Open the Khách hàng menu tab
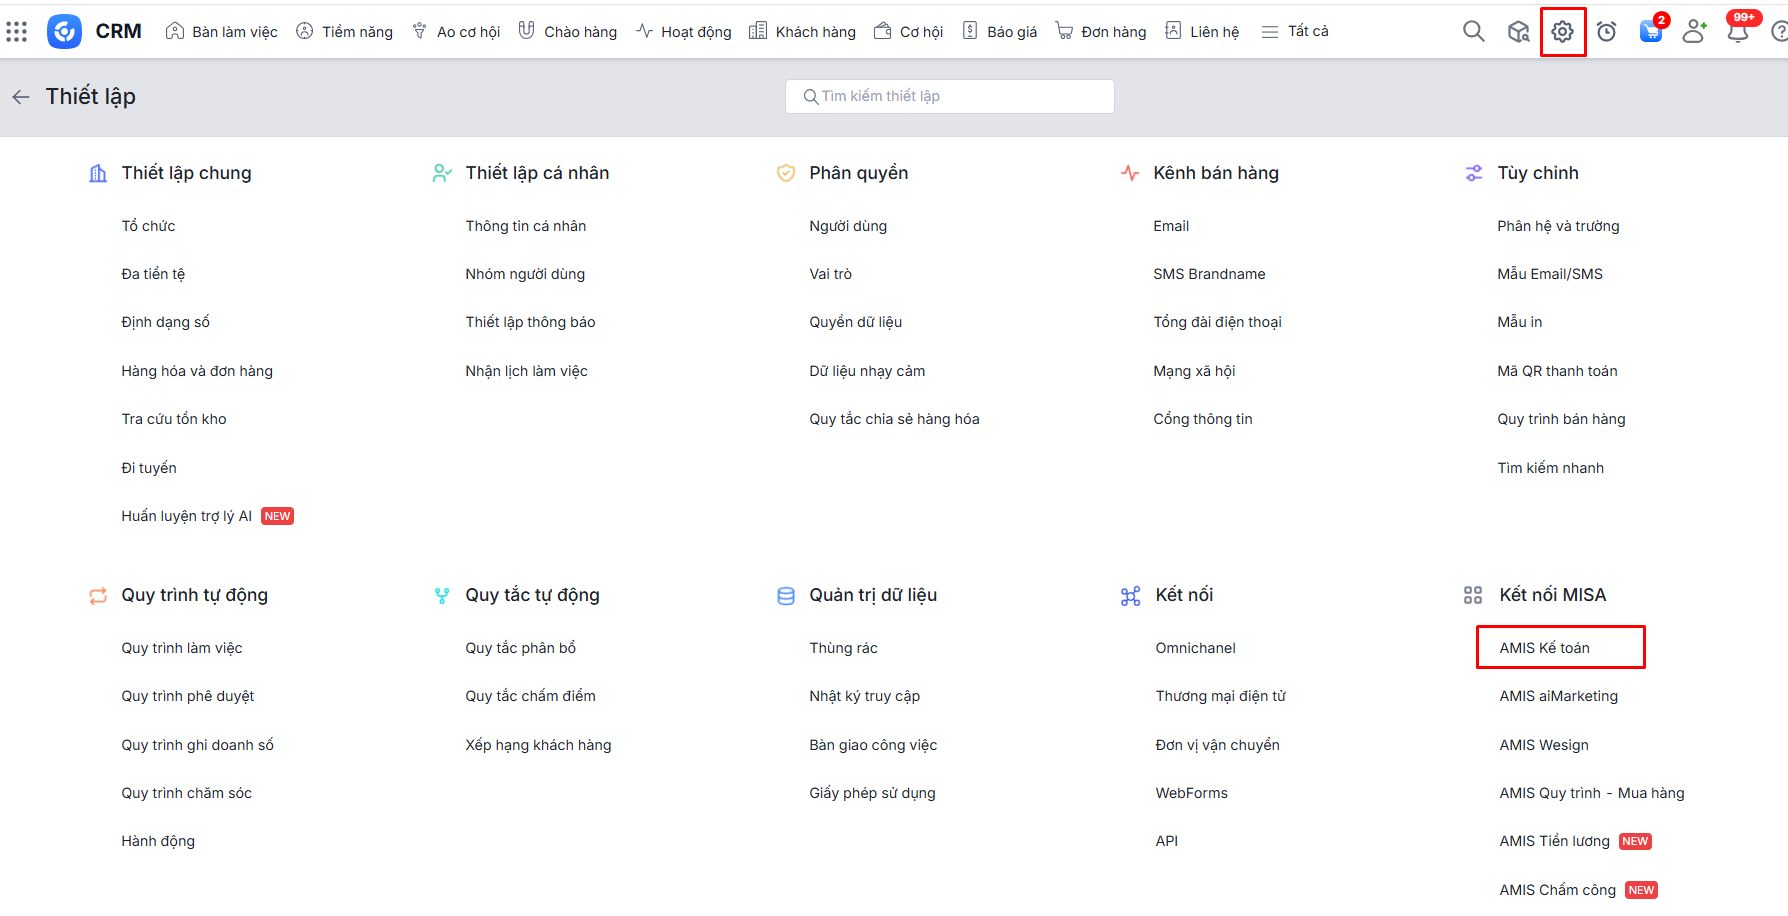1788x916 pixels. coord(803,32)
